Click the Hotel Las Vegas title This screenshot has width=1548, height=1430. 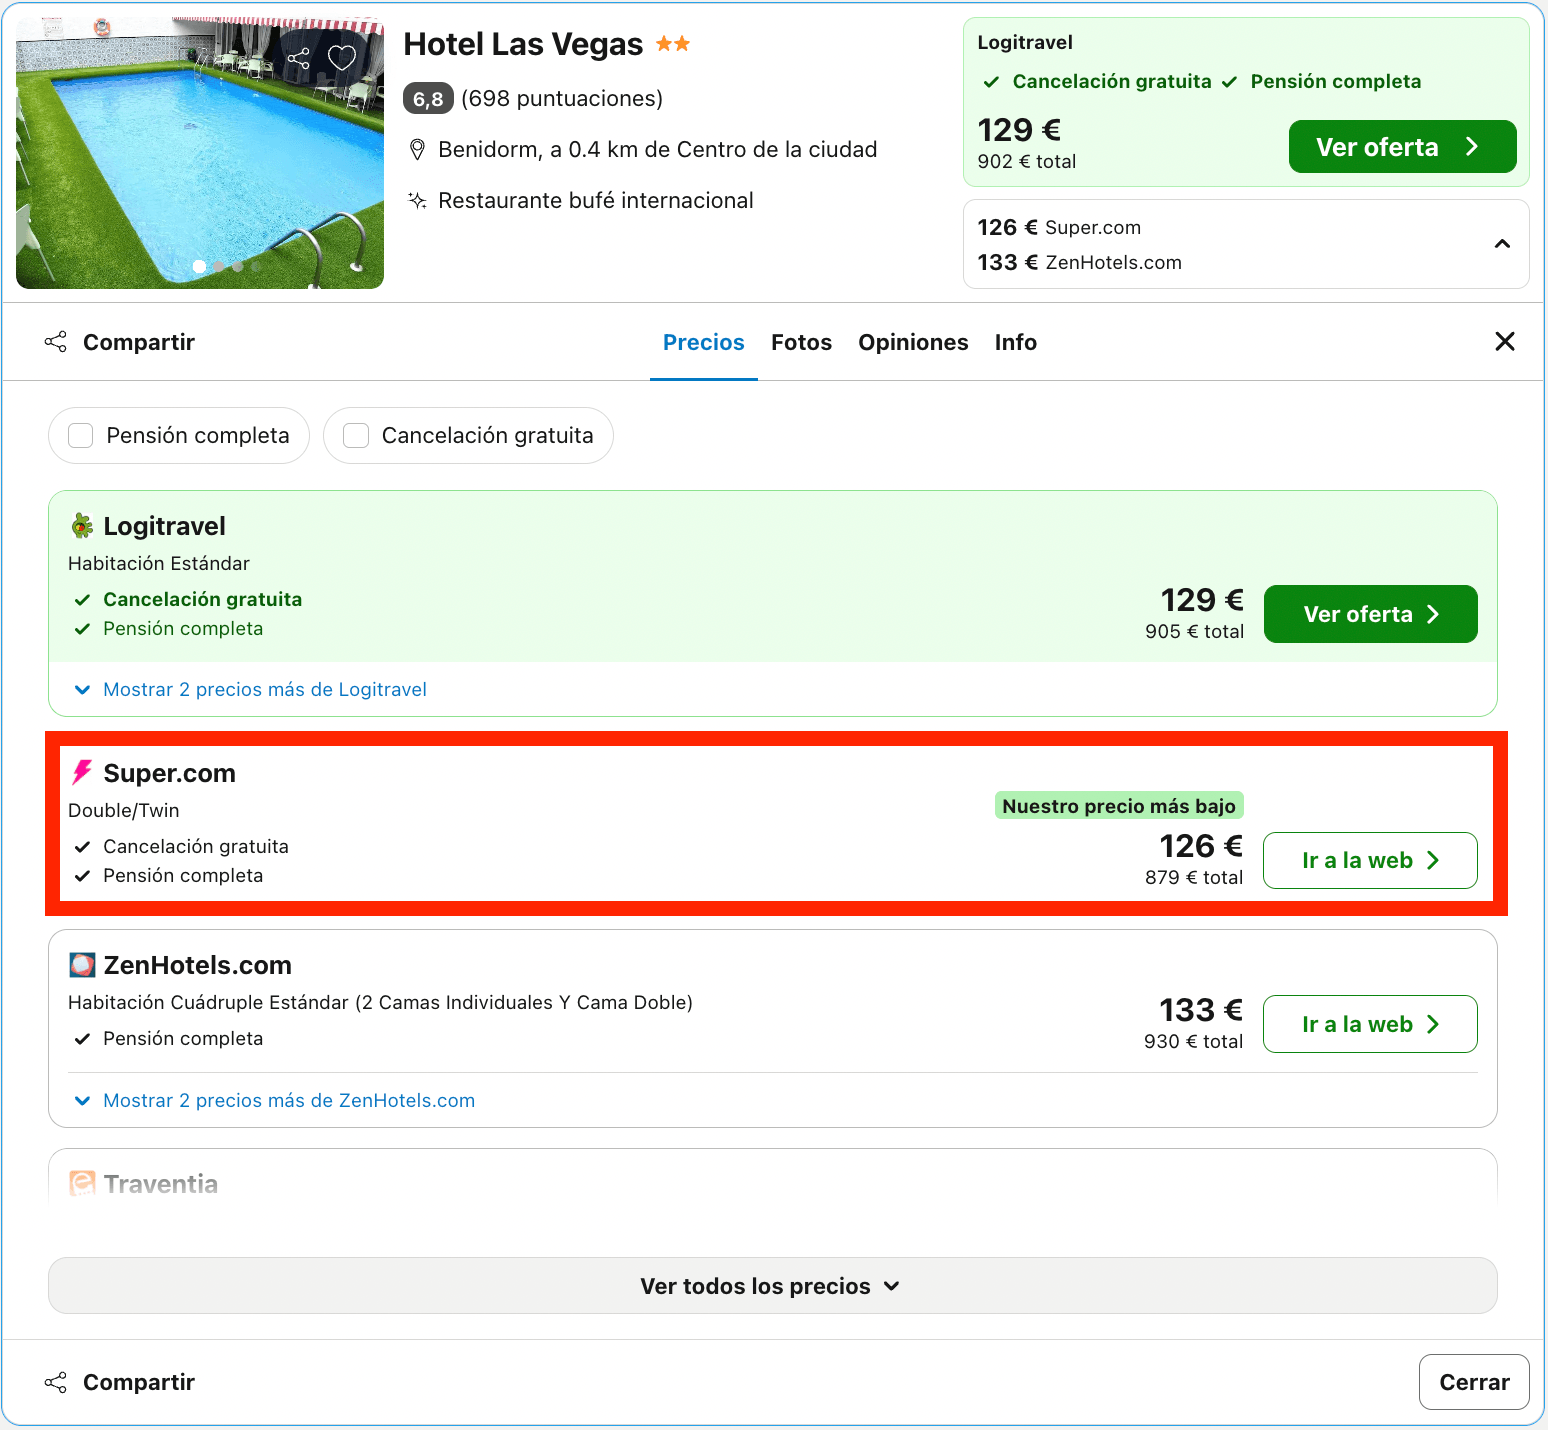pos(523,44)
